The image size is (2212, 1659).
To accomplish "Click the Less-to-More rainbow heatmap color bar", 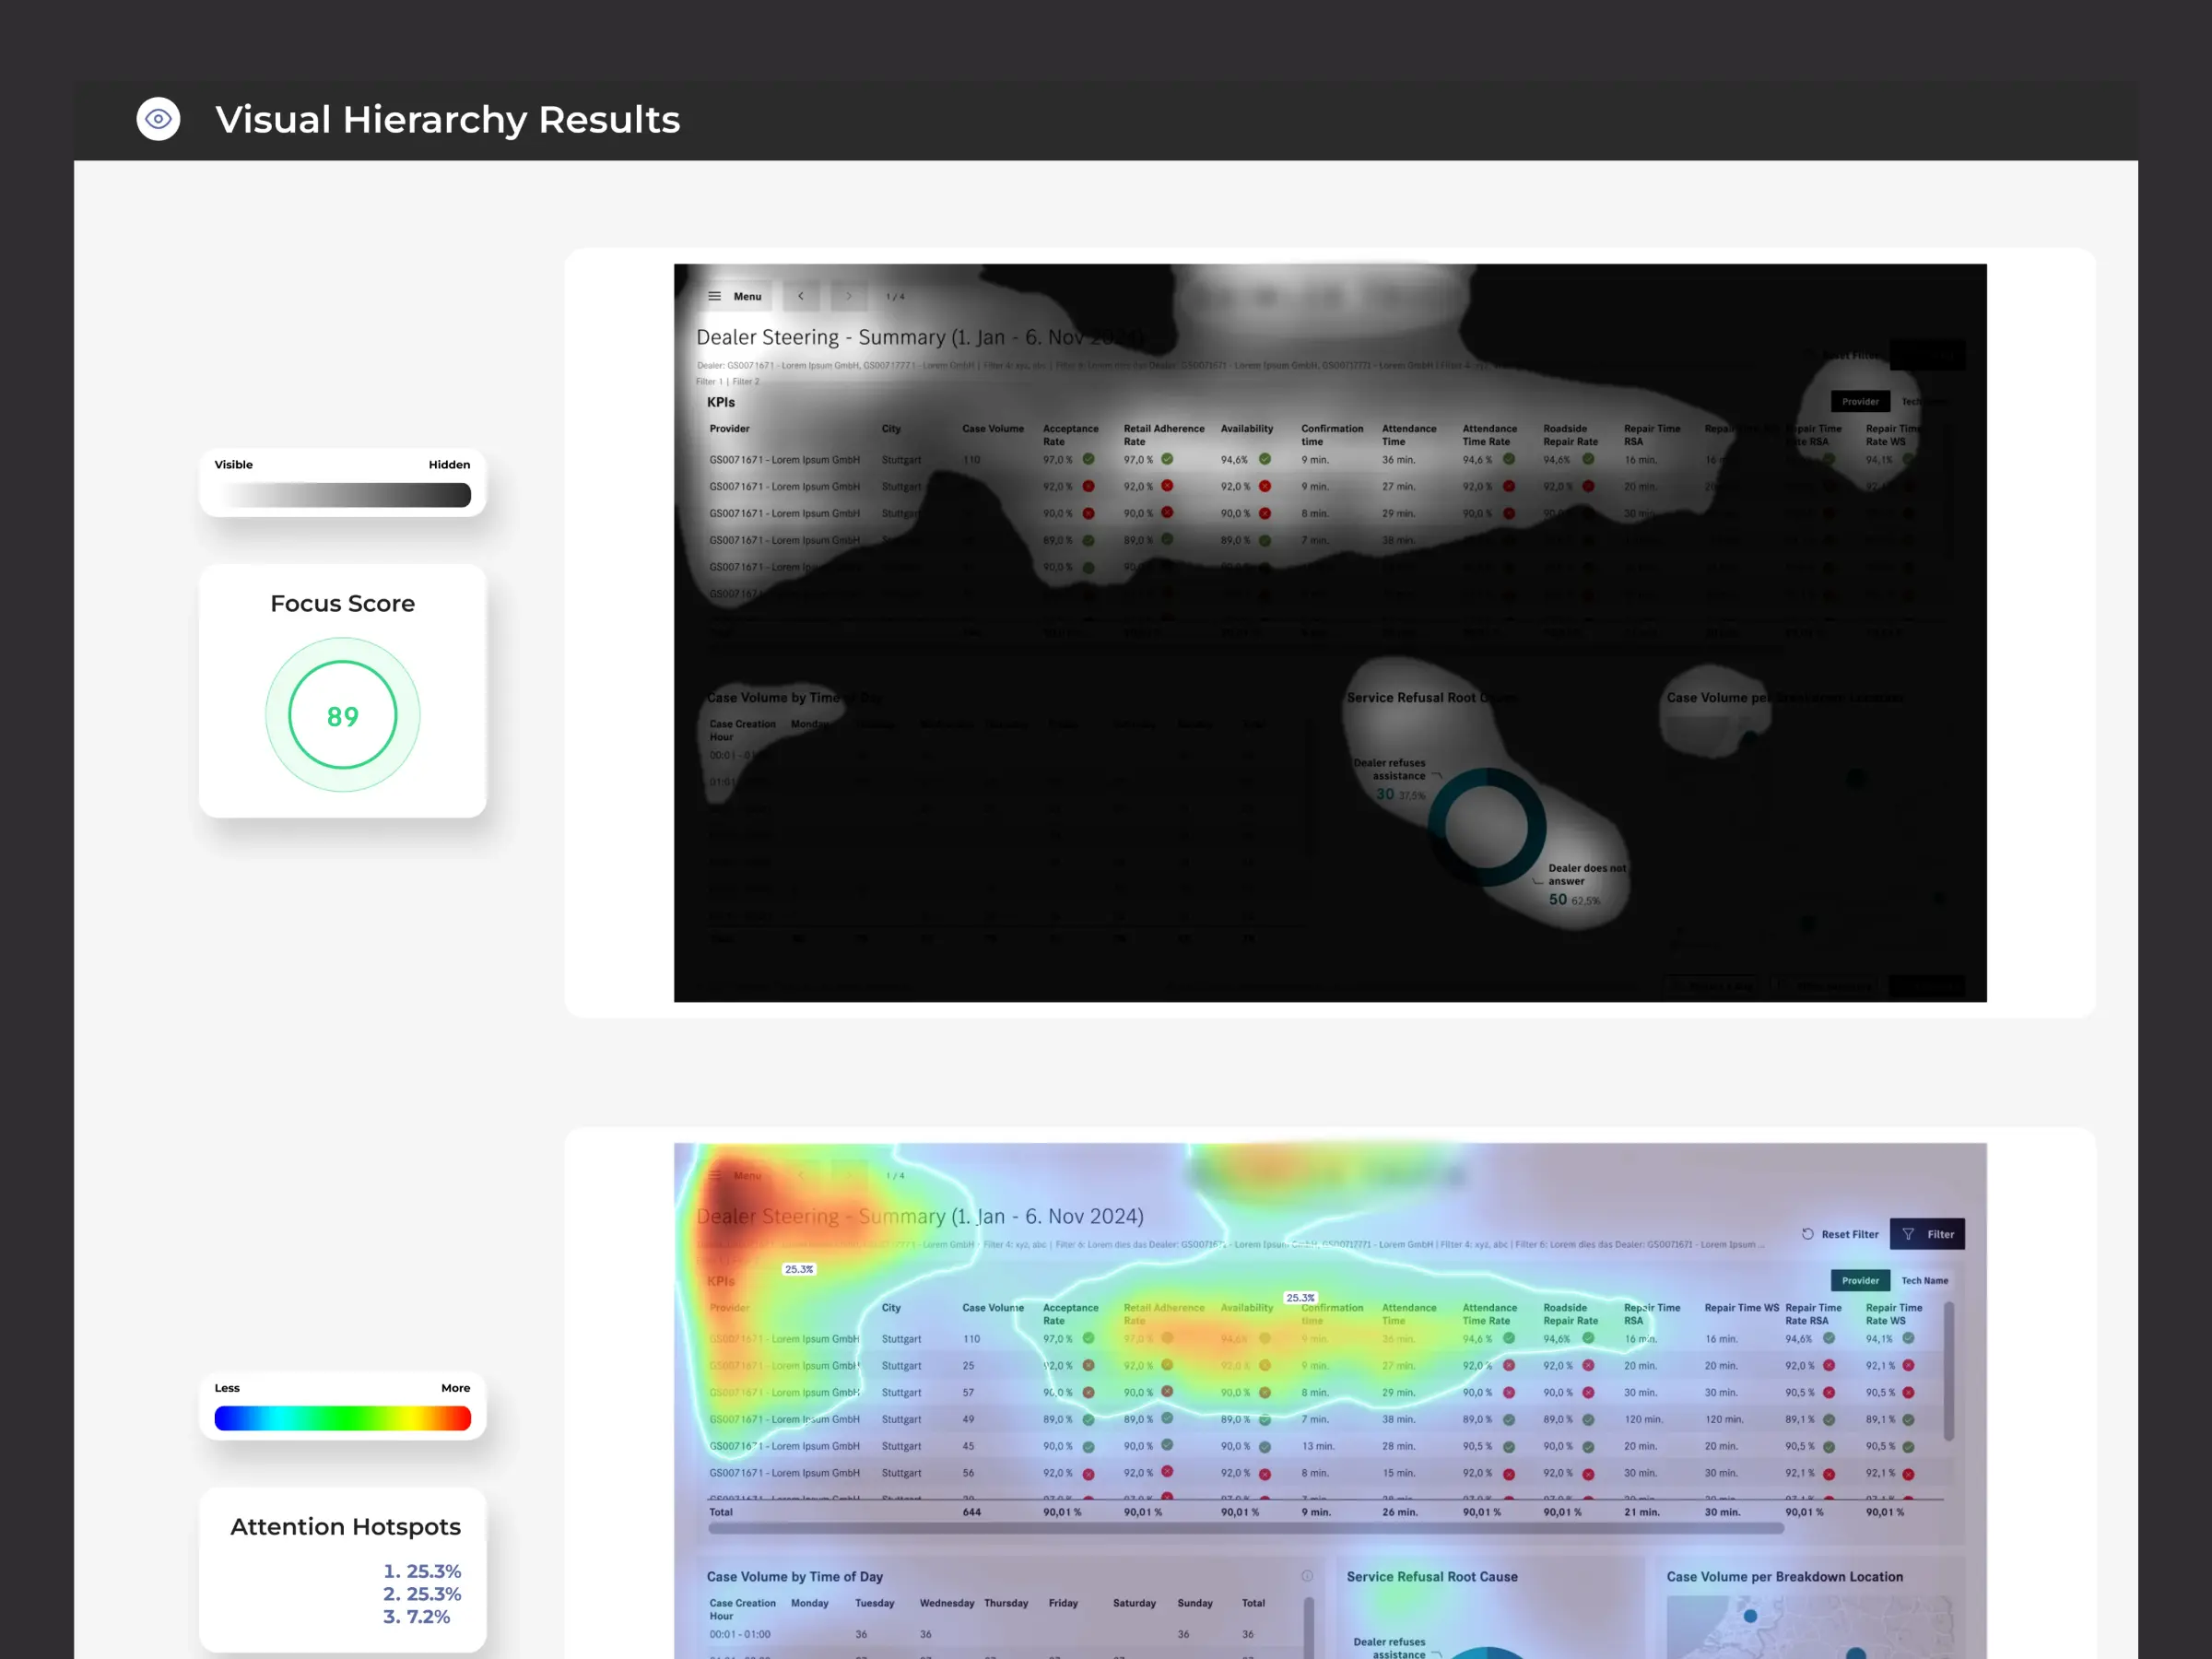I will (342, 1418).
